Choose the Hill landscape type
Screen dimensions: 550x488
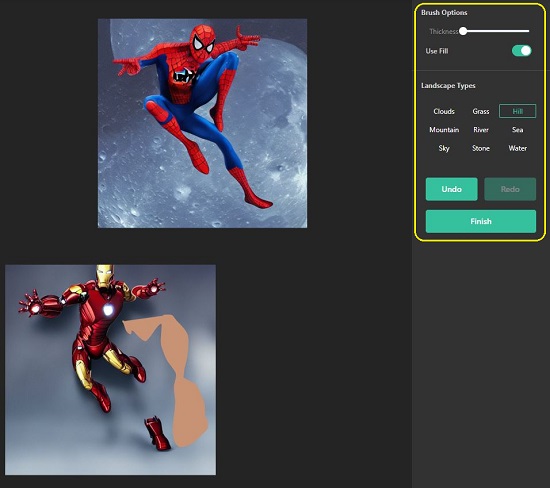[517, 111]
